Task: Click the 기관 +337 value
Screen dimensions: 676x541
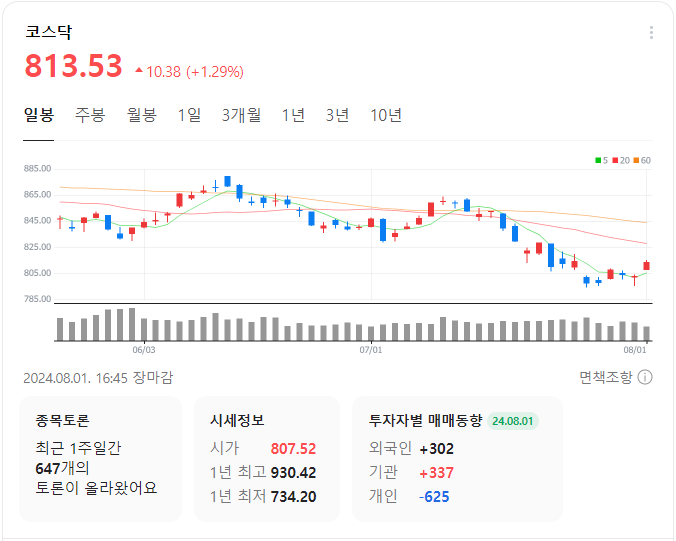Action: 436,473
